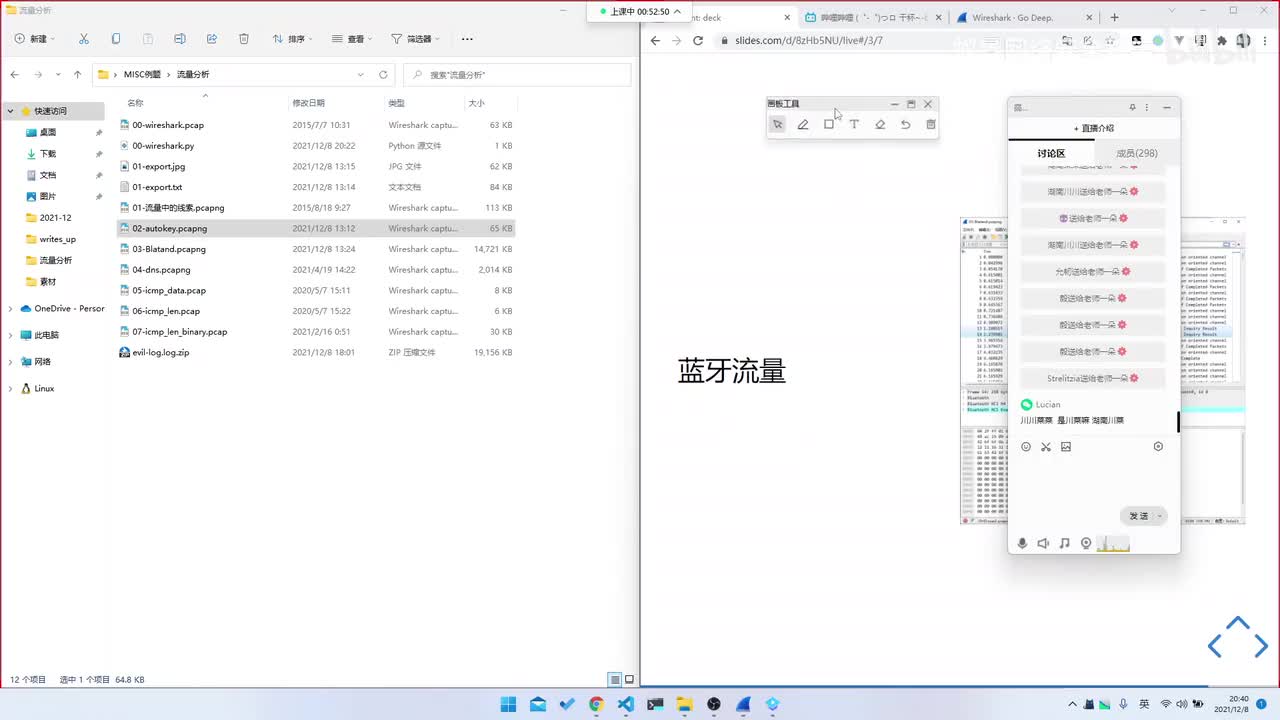The width and height of the screenshot is (1280, 720).
Task: Open the See more (…) Explorer menu
Action: pyautogui.click(x=467, y=39)
